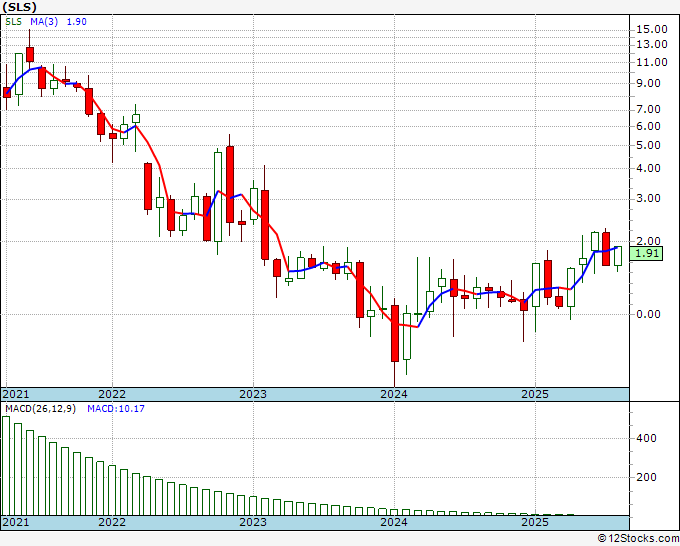Click the 1.90 moving average value
Image resolution: width=680 pixels, height=546 pixels.
point(76,22)
